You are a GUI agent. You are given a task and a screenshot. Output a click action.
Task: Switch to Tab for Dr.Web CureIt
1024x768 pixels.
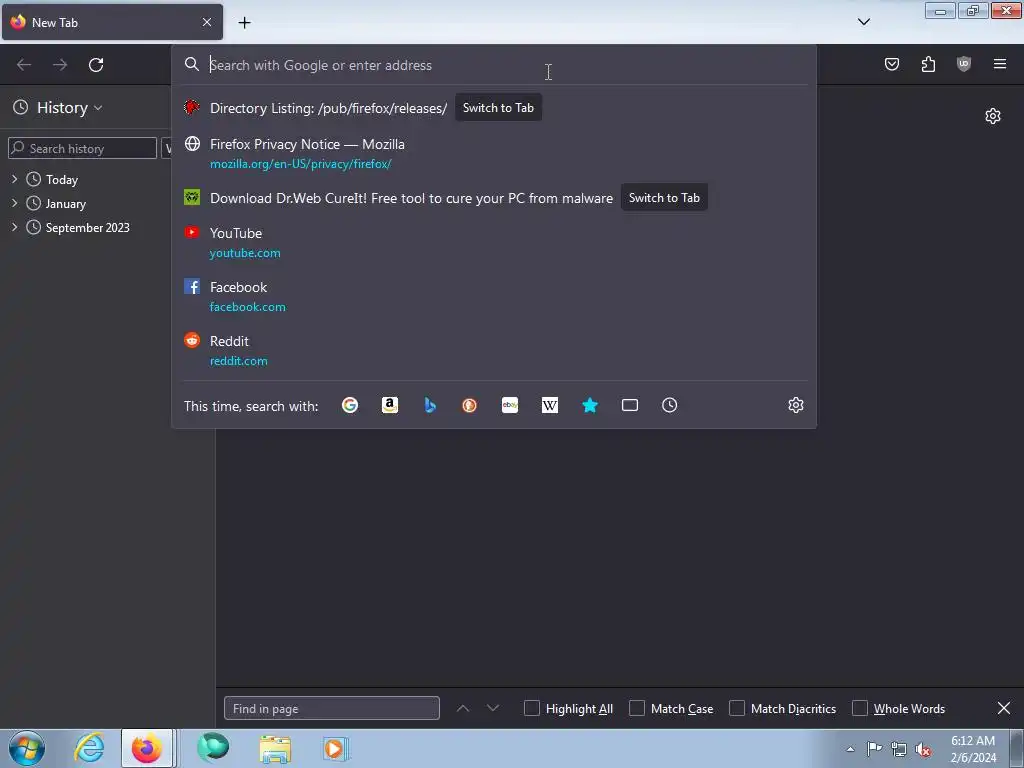(664, 198)
